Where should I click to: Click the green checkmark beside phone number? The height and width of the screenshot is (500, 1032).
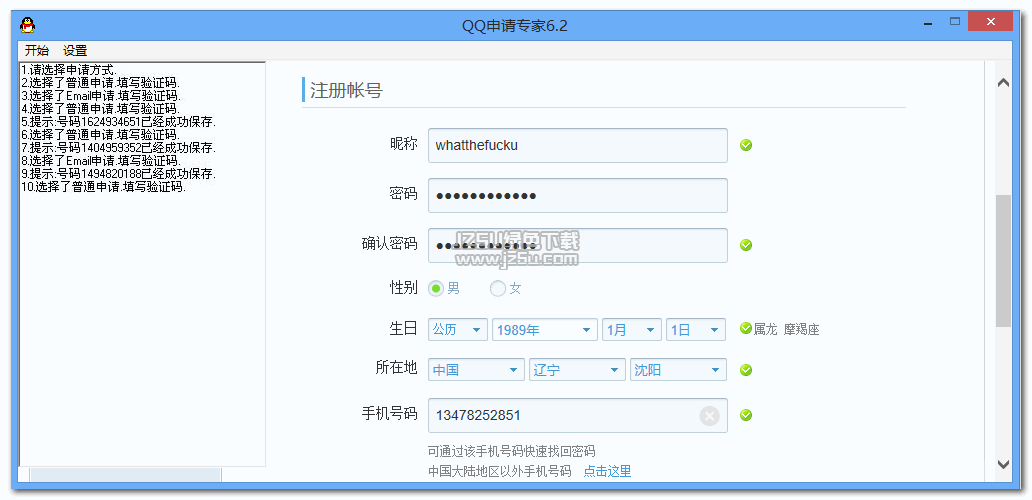[x=746, y=415]
